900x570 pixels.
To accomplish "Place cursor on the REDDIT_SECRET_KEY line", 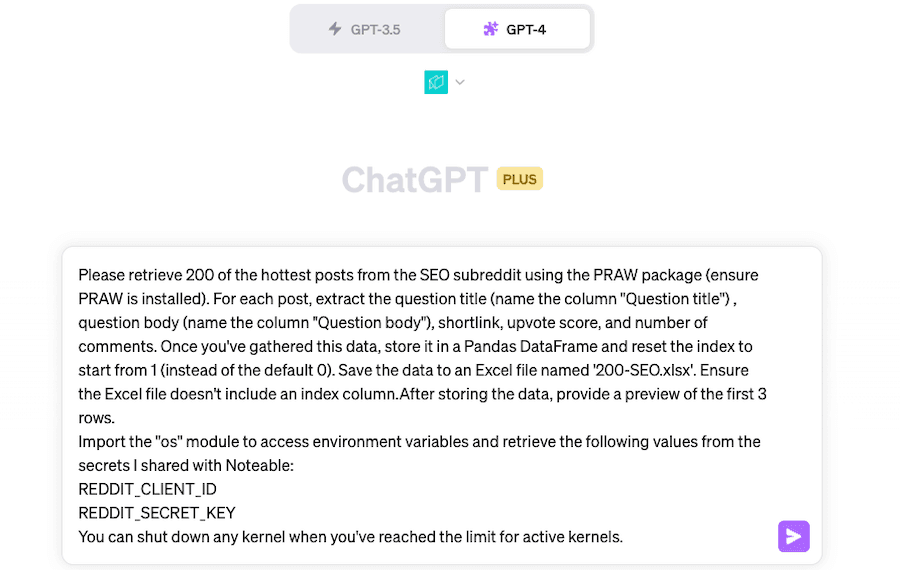I will [x=156, y=513].
